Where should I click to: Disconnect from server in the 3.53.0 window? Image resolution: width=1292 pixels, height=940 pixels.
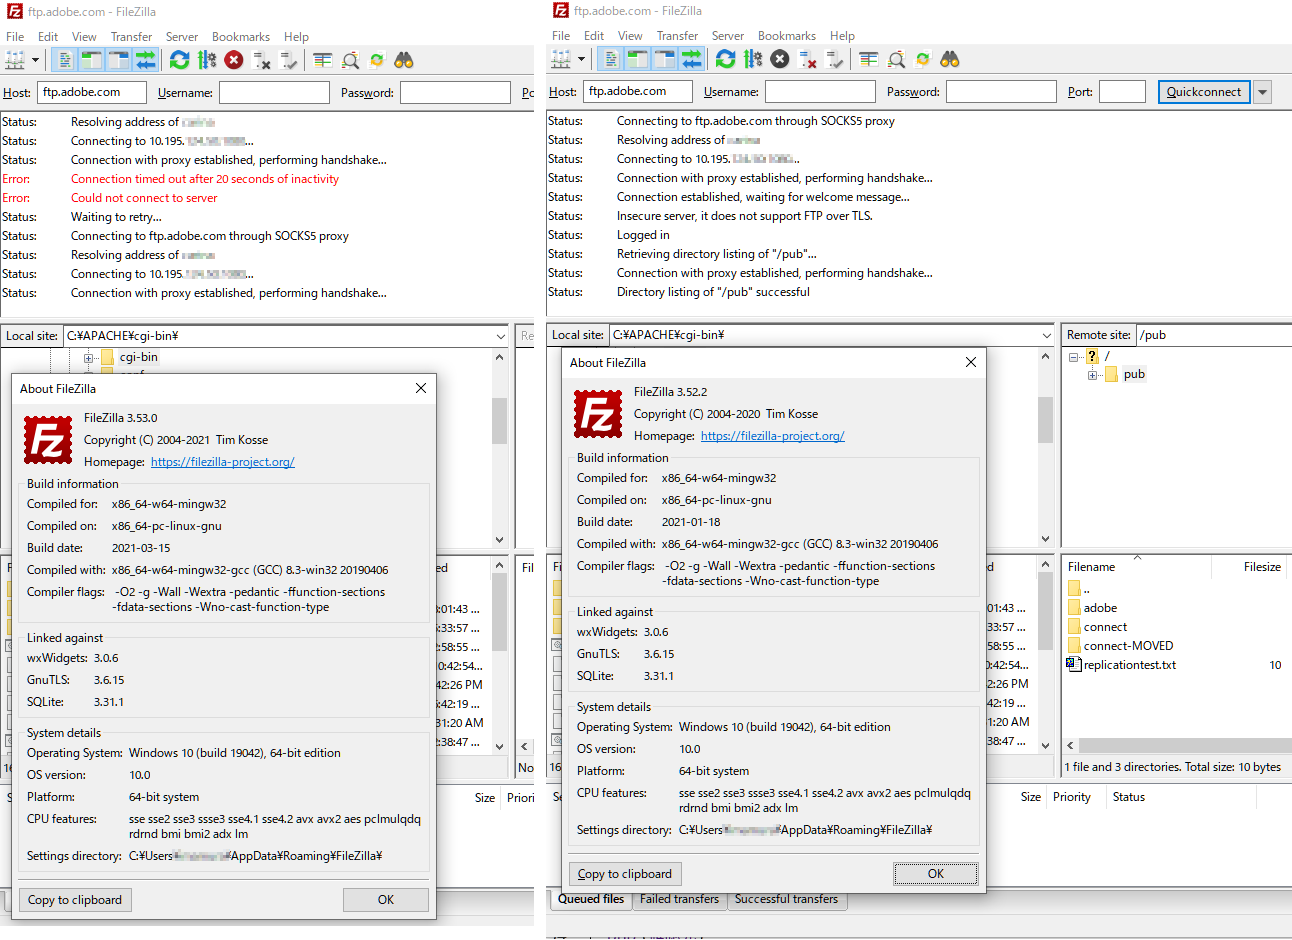262,60
